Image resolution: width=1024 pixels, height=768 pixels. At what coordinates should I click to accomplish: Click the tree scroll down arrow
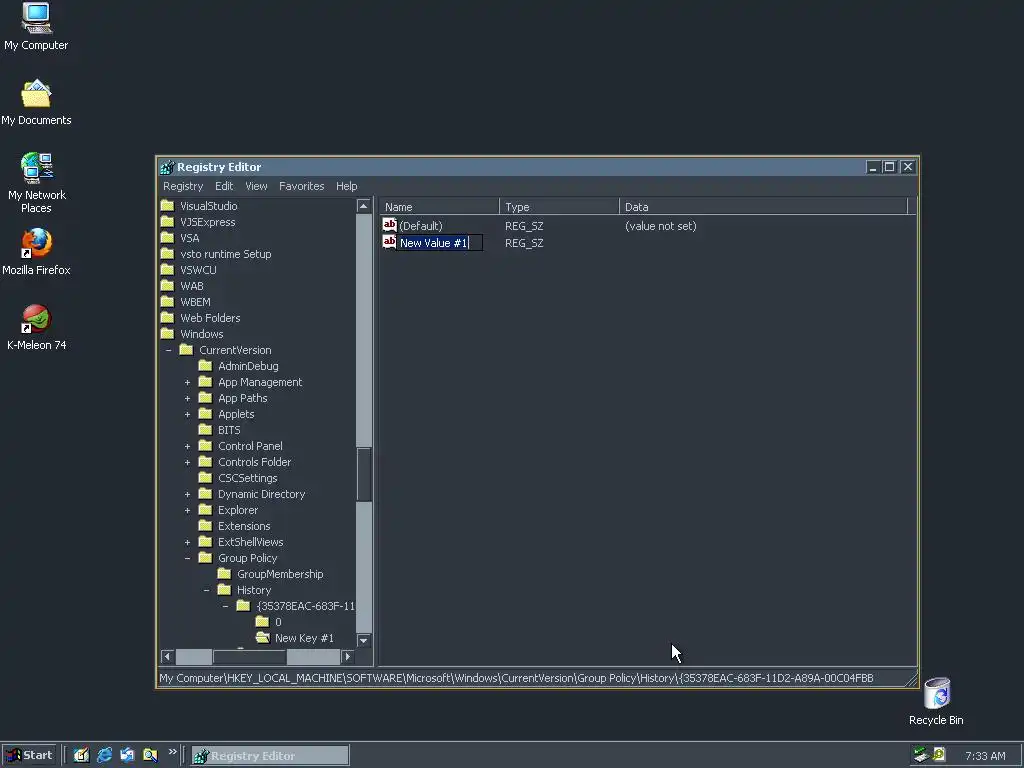[x=364, y=640]
